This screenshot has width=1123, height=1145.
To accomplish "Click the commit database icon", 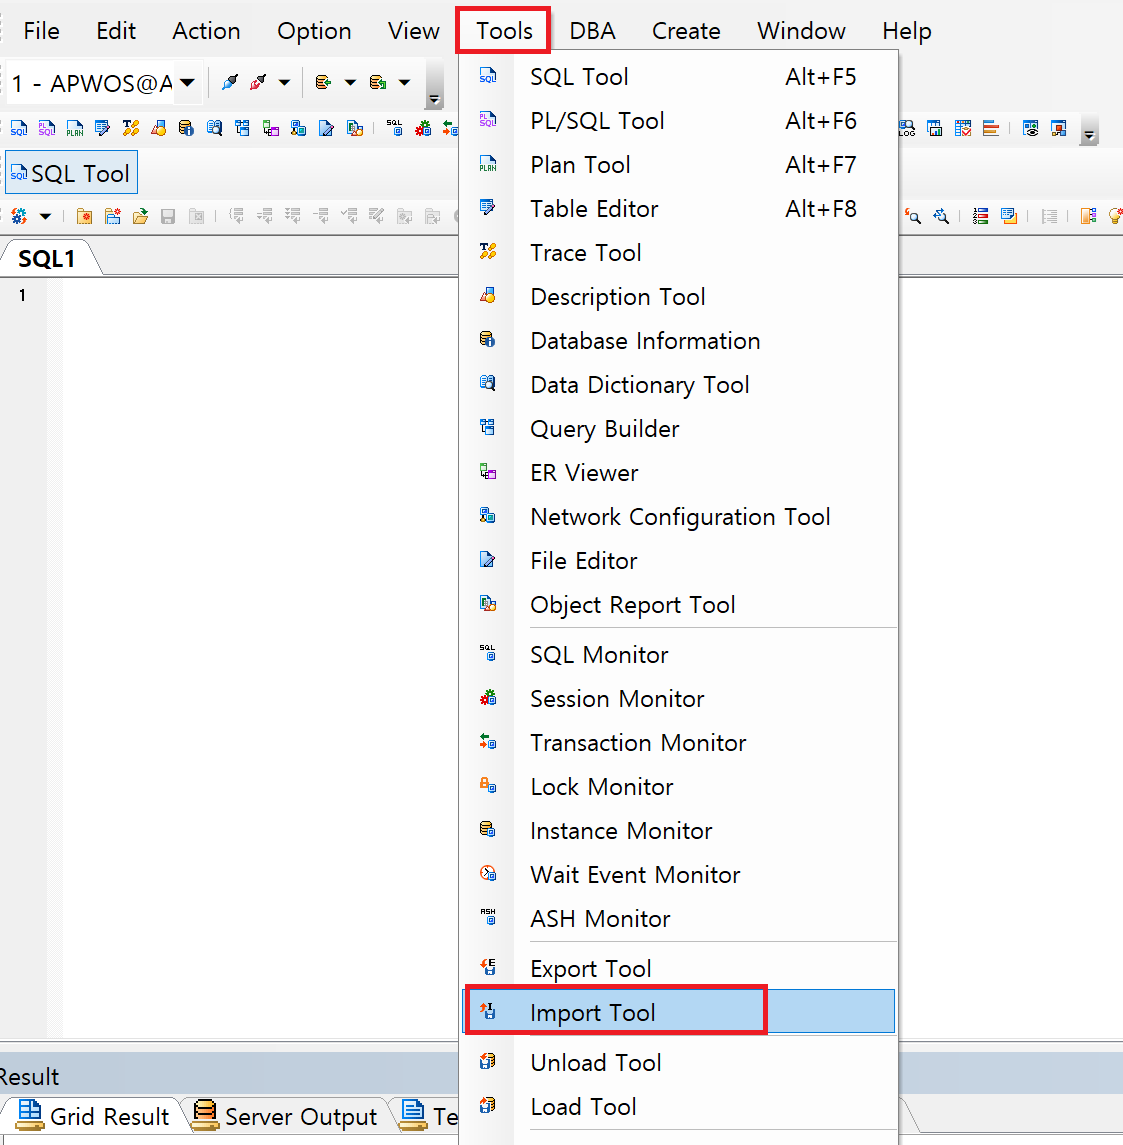I will 323,83.
